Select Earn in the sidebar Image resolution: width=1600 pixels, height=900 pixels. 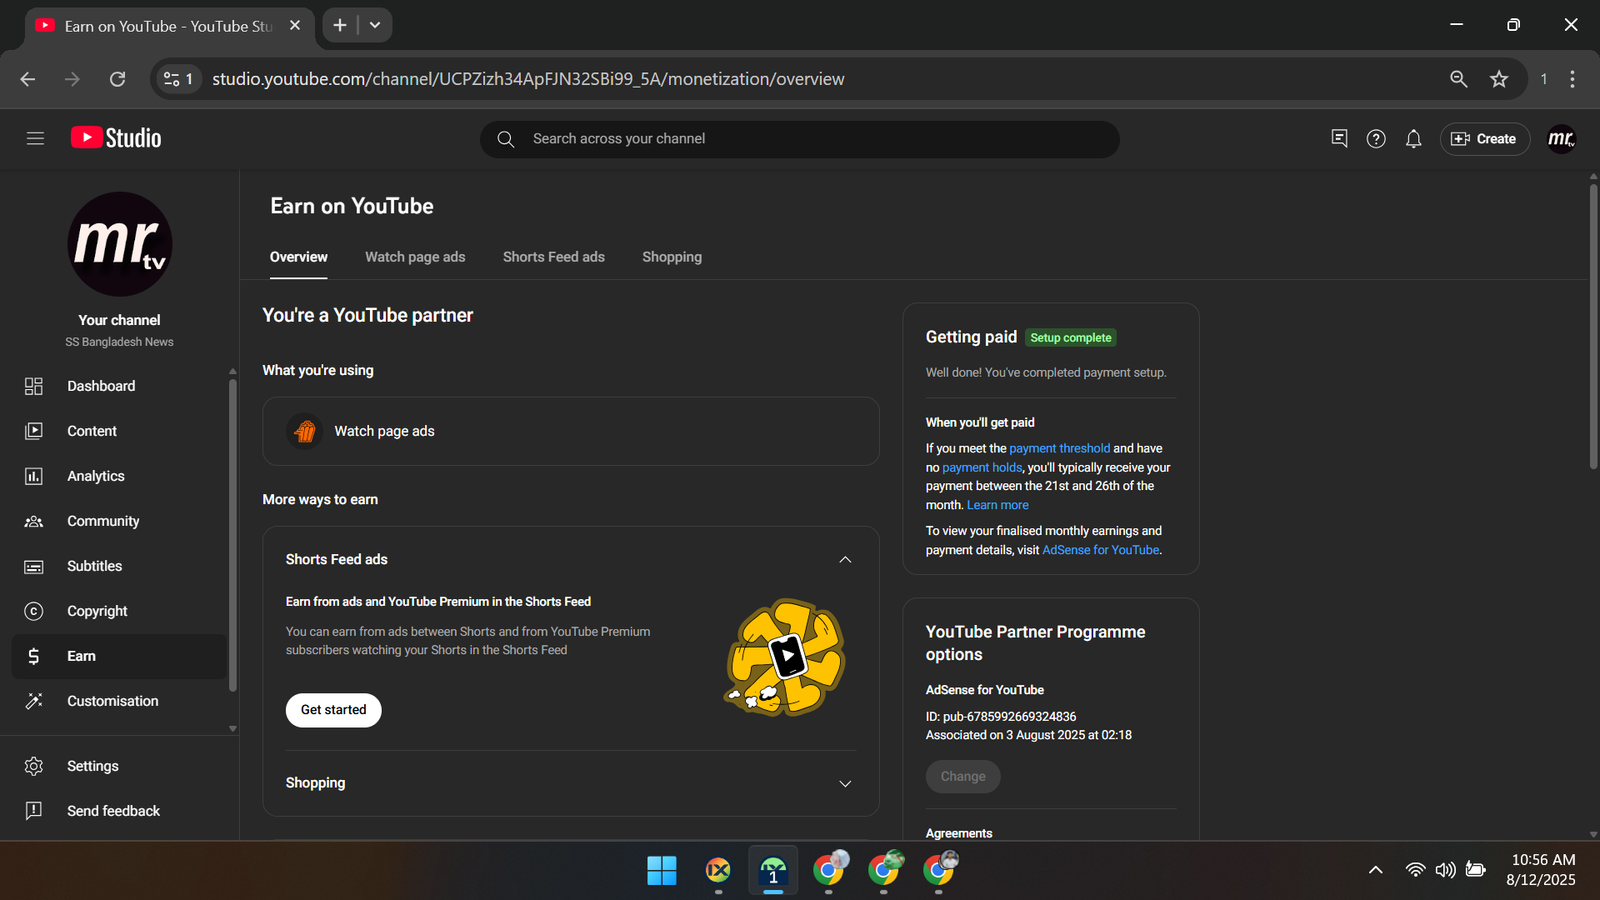120,656
